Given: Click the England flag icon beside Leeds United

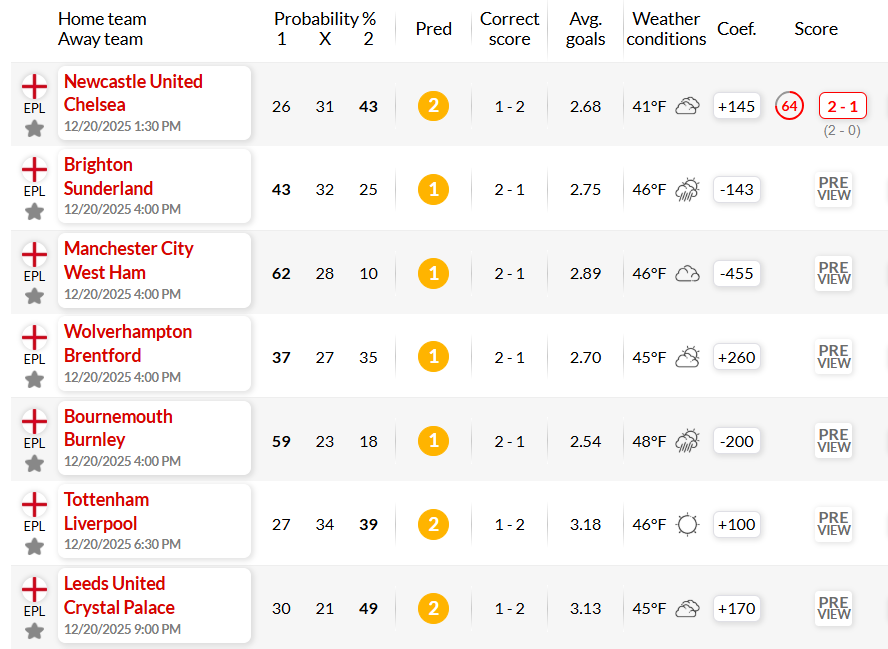Looking at the screenshot, I should [x=35, y=590].
